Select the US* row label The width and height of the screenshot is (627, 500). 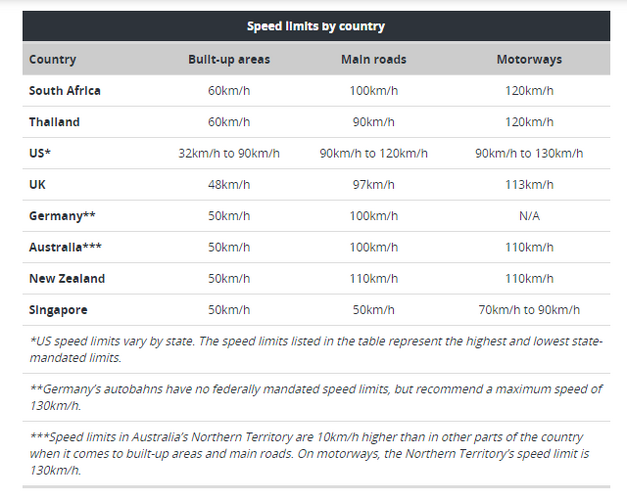40,153
